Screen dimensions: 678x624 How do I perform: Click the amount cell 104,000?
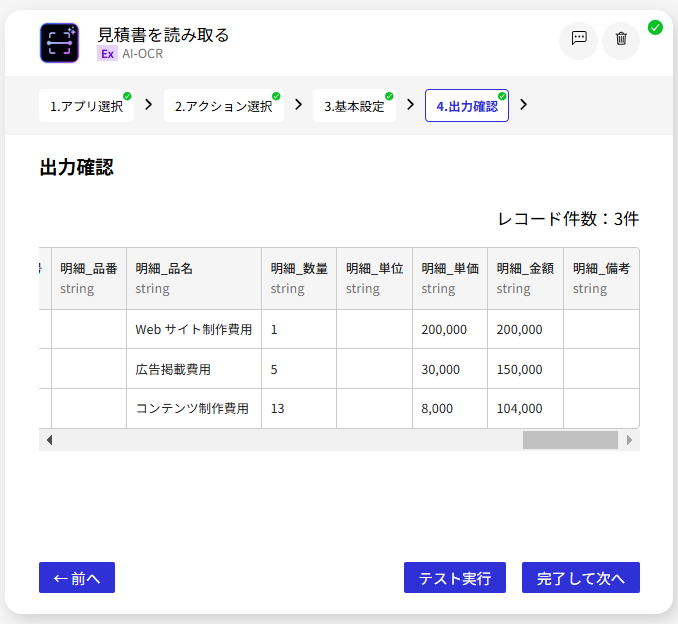point(525,409)
